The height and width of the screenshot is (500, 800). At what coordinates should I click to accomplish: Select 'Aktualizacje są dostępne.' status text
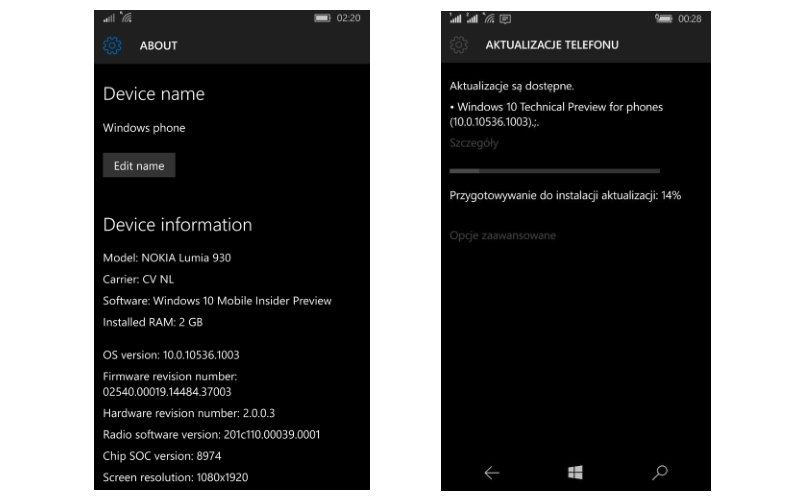click(512, 86)
